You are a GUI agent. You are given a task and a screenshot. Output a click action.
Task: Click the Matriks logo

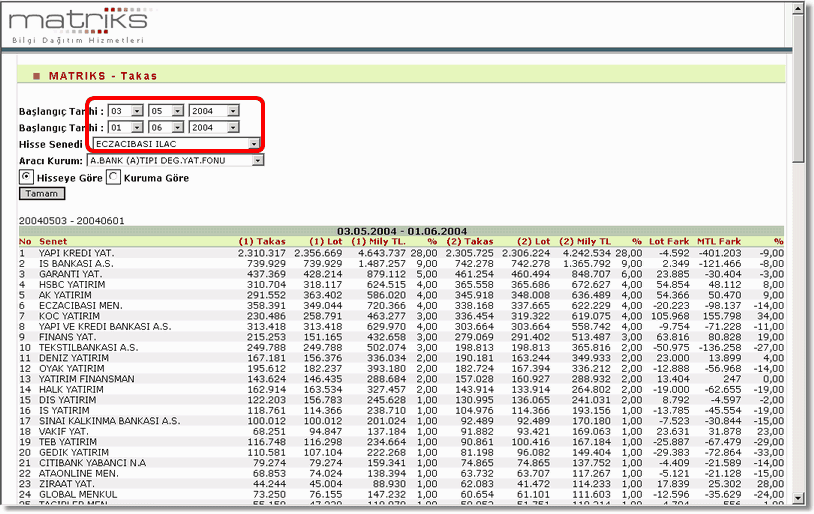[78, 25]
